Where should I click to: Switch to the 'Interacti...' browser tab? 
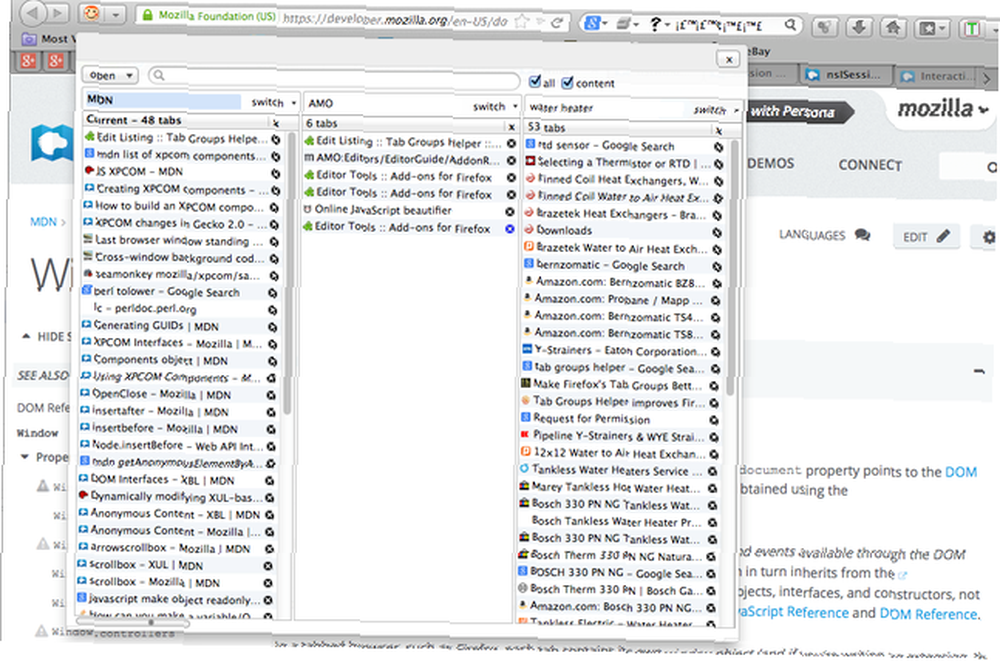pyautogui.click(x=938, y=77)
